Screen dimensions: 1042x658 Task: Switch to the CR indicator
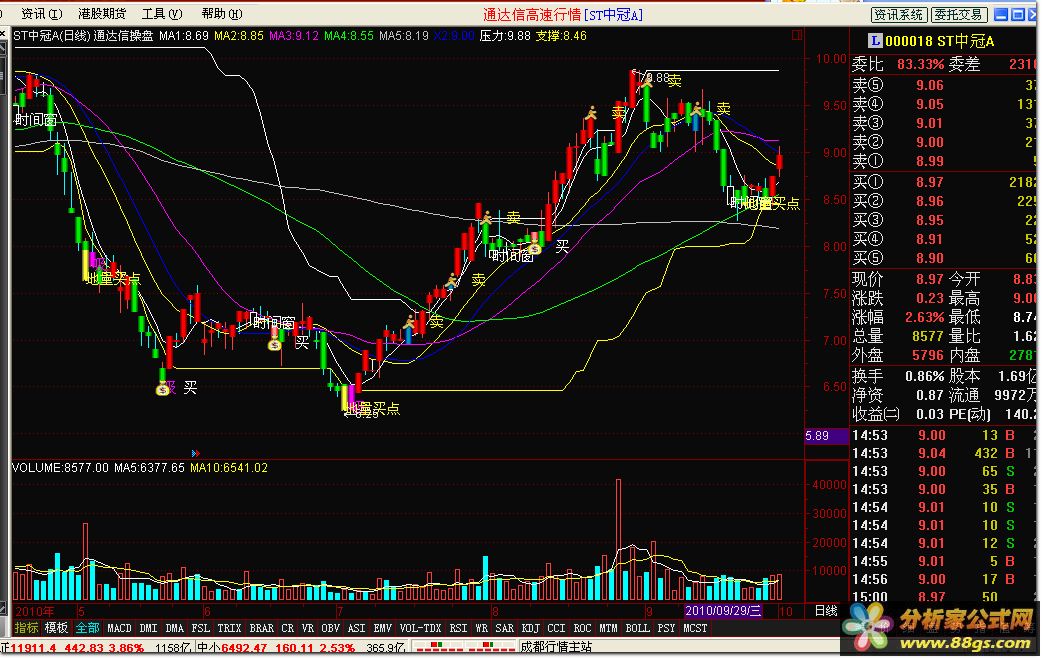(x=288, y=628)
